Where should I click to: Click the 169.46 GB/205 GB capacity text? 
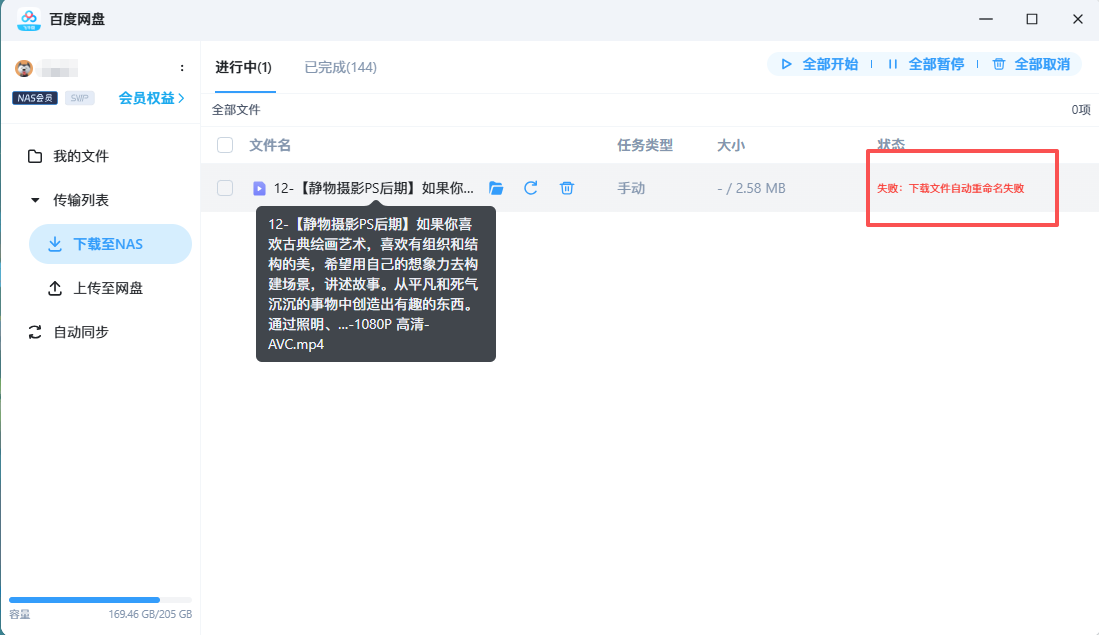pyautogui.click(x=150, y=614)
